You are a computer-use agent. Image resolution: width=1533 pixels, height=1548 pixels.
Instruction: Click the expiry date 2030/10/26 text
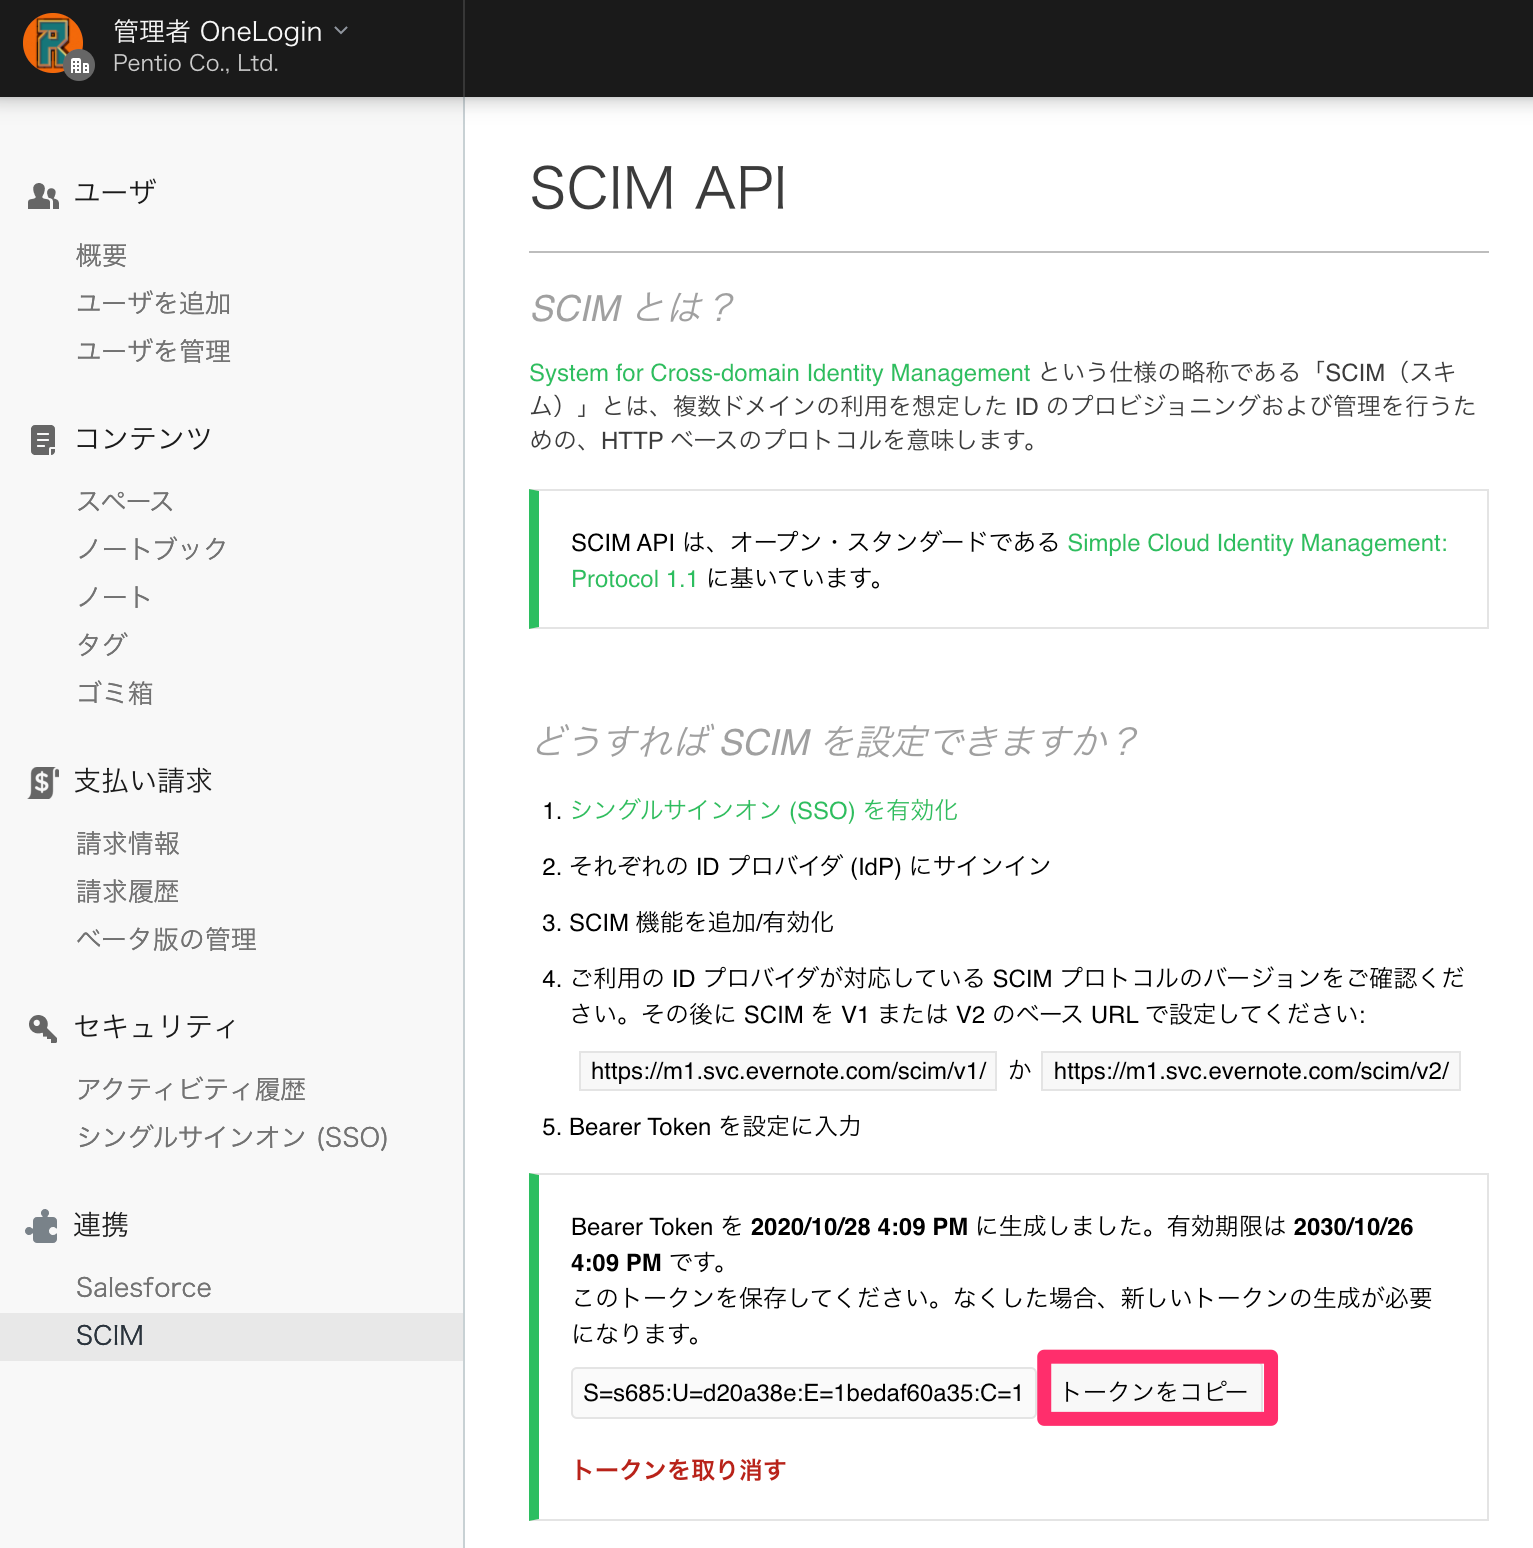1353,1227
